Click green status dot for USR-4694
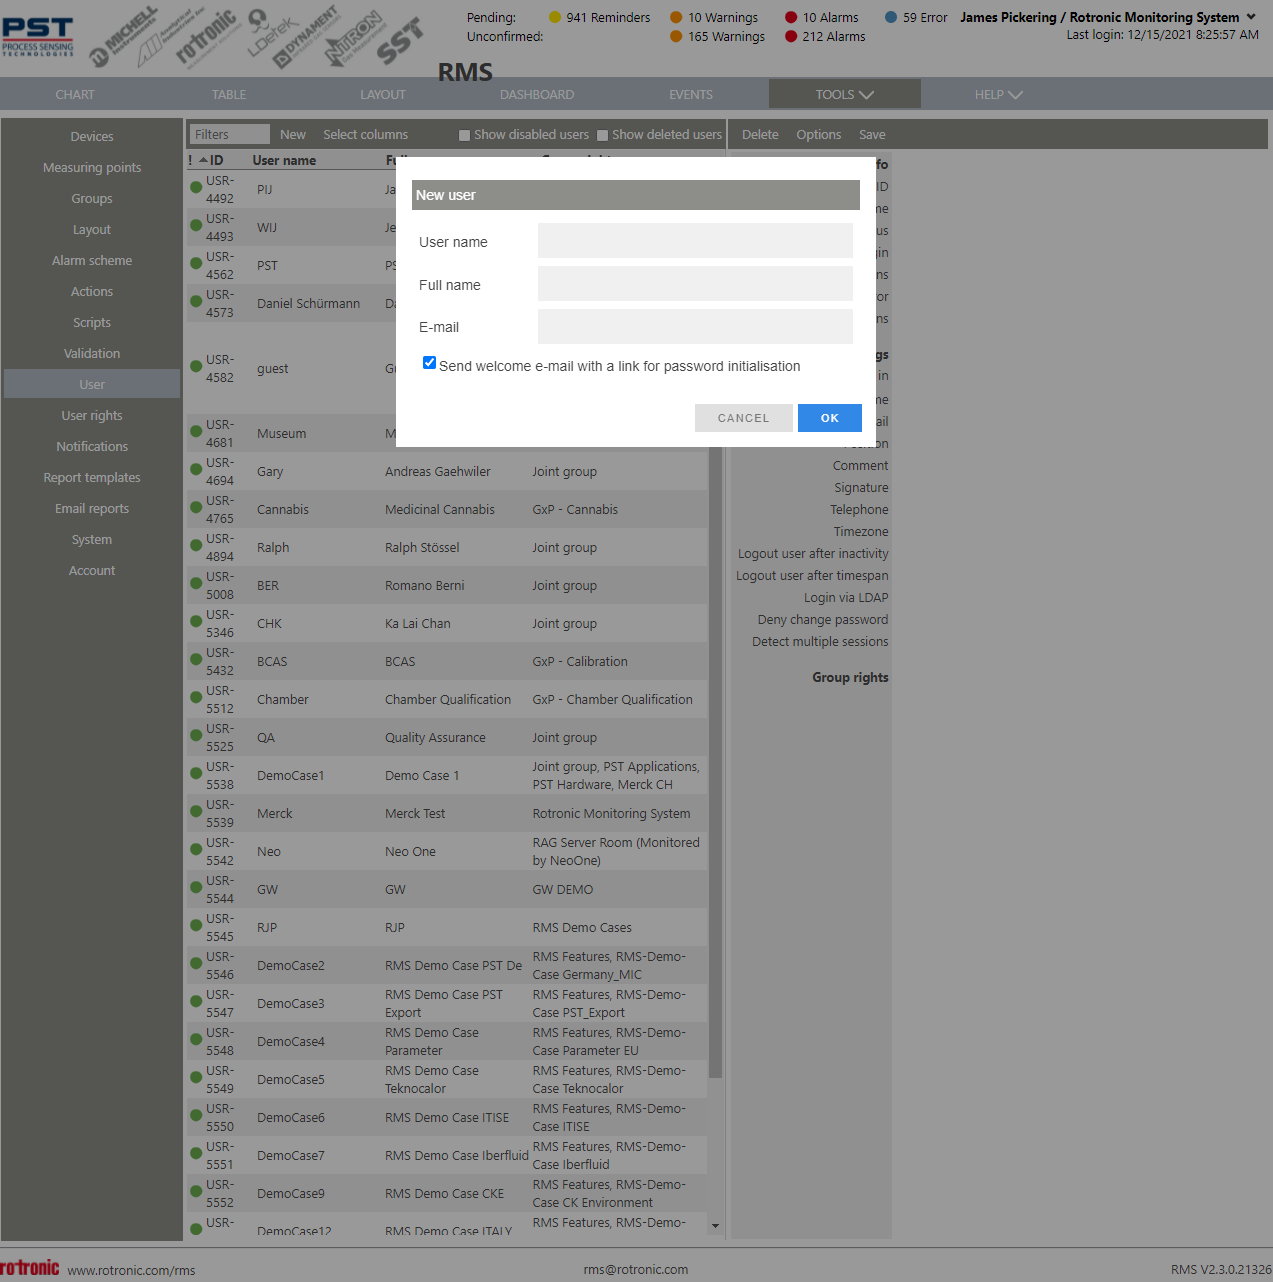 pos(196,469)
